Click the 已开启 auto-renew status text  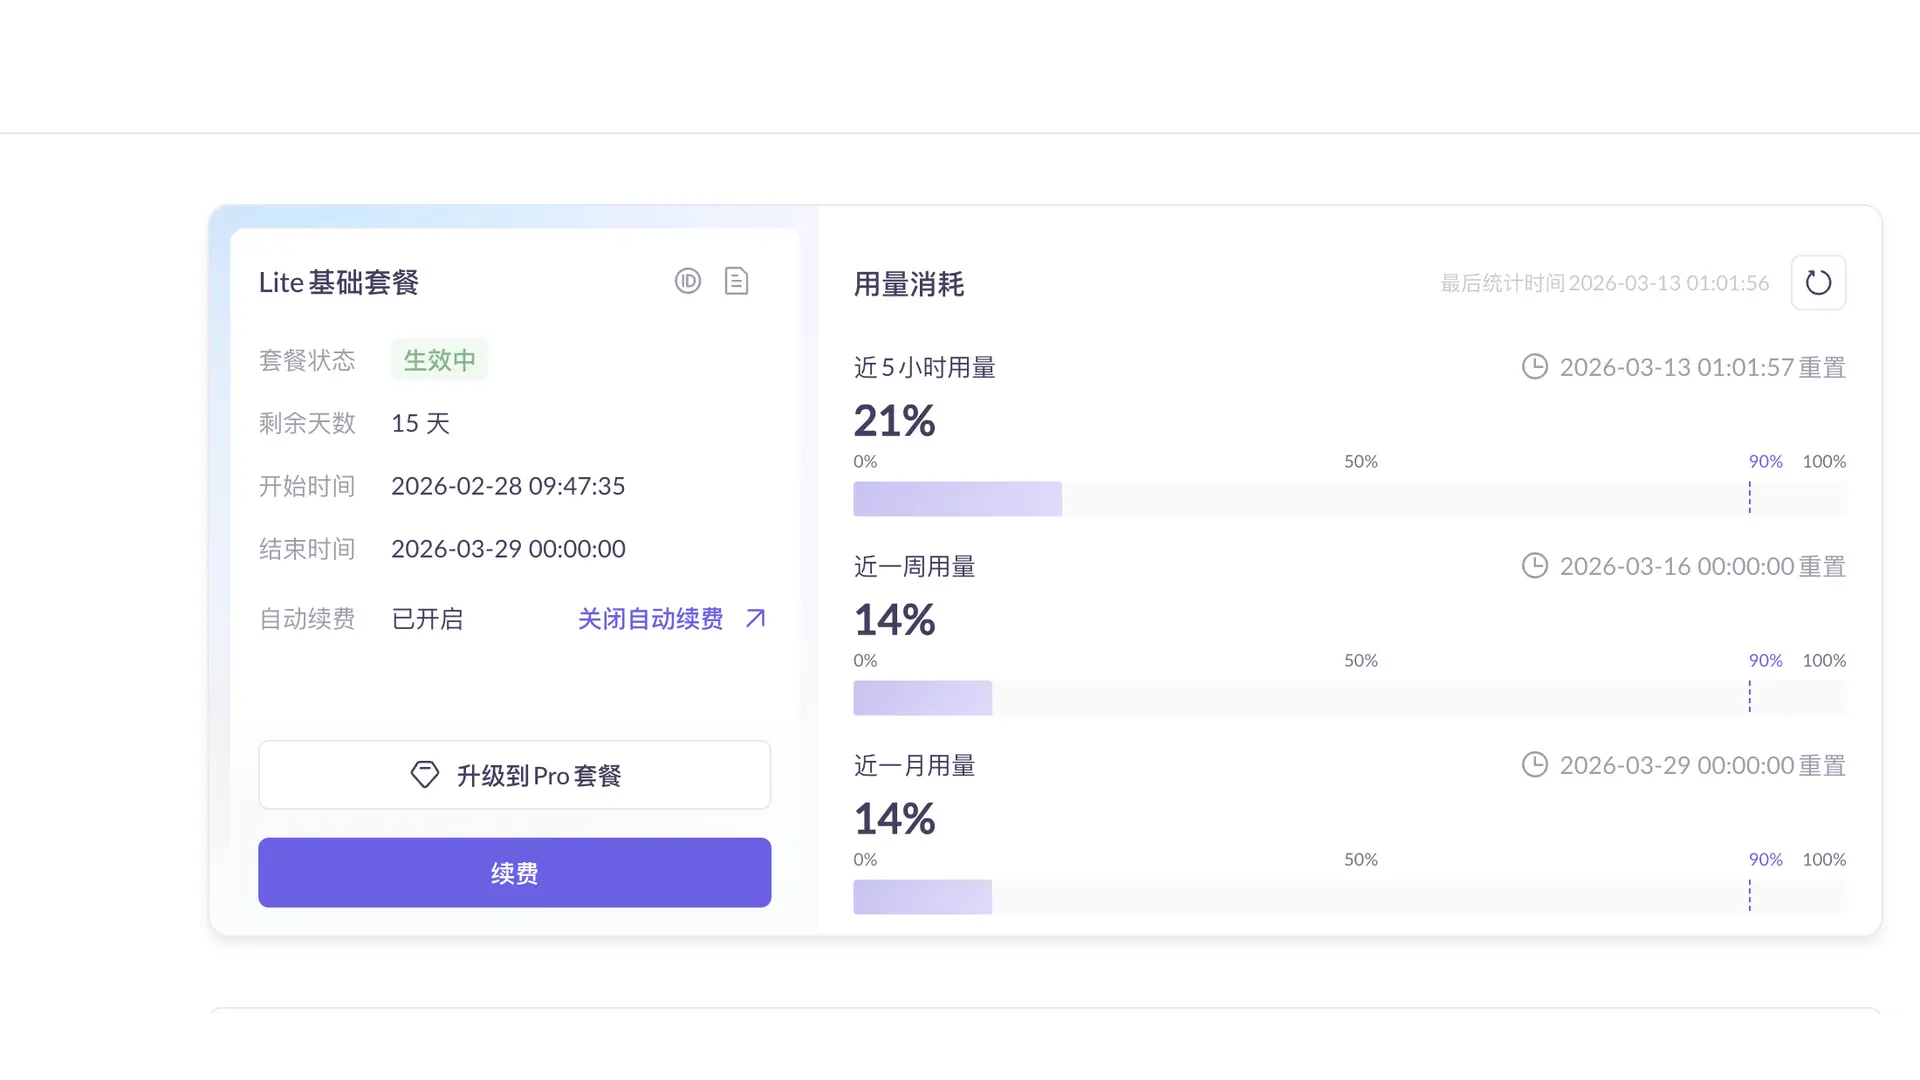pos(427,619)
